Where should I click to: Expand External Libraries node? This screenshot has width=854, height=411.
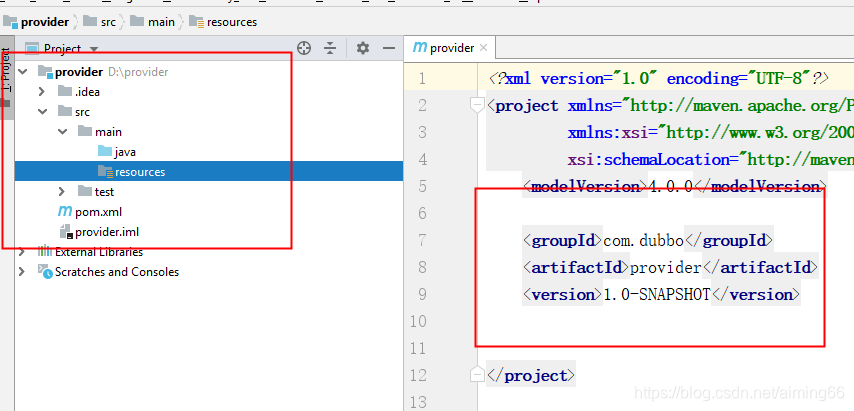tap(22, 252)
